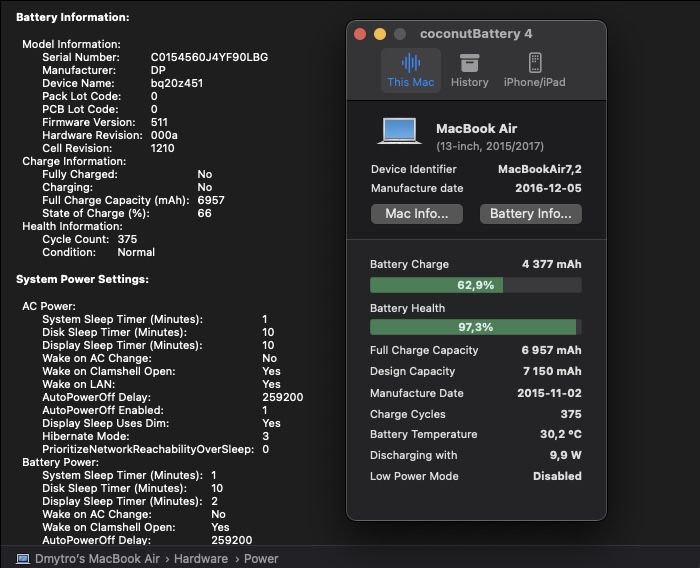Select Condition value Normal

click(x=136, y=252)
